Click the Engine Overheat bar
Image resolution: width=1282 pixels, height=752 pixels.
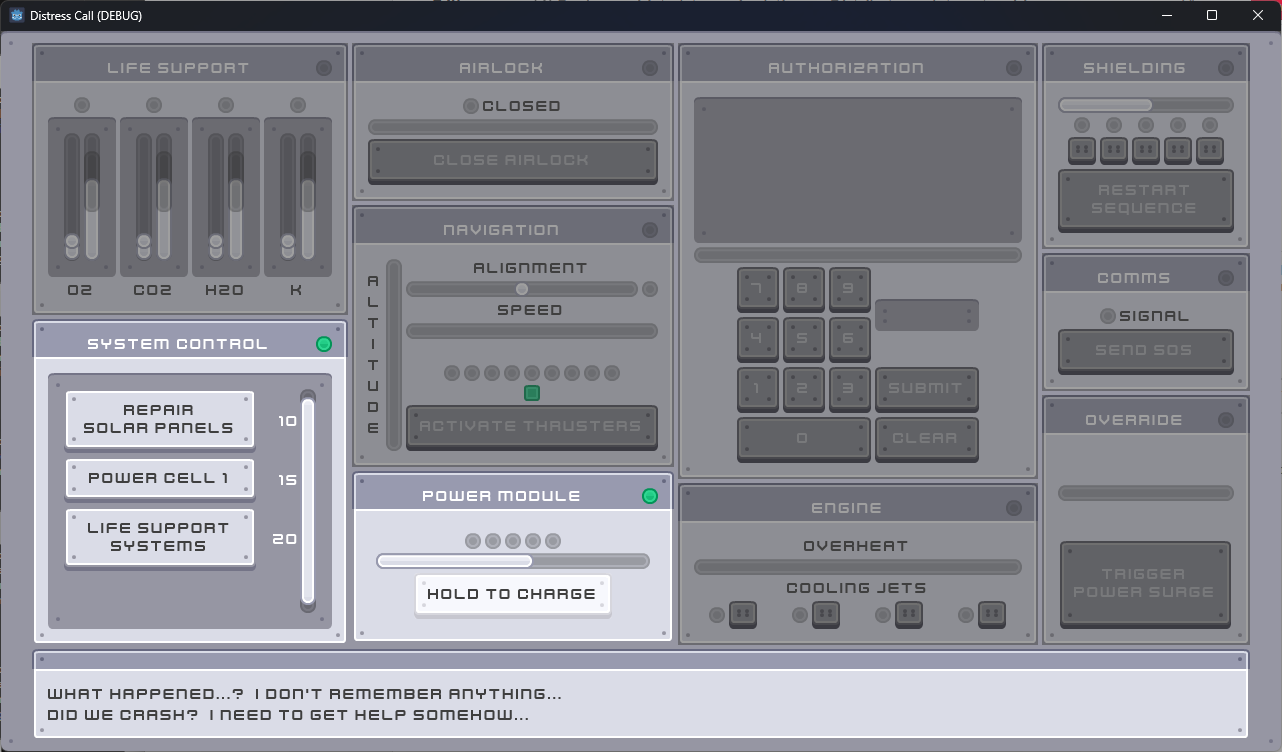[x=858, y=567]
